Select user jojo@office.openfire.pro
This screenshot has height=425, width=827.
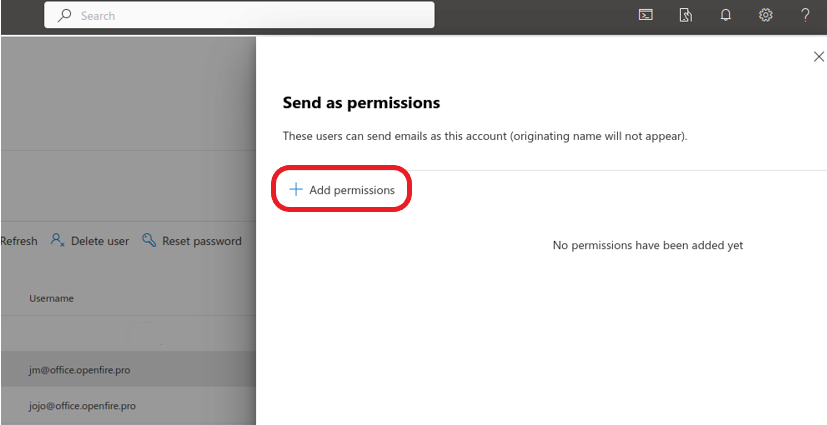click(128, 406)
